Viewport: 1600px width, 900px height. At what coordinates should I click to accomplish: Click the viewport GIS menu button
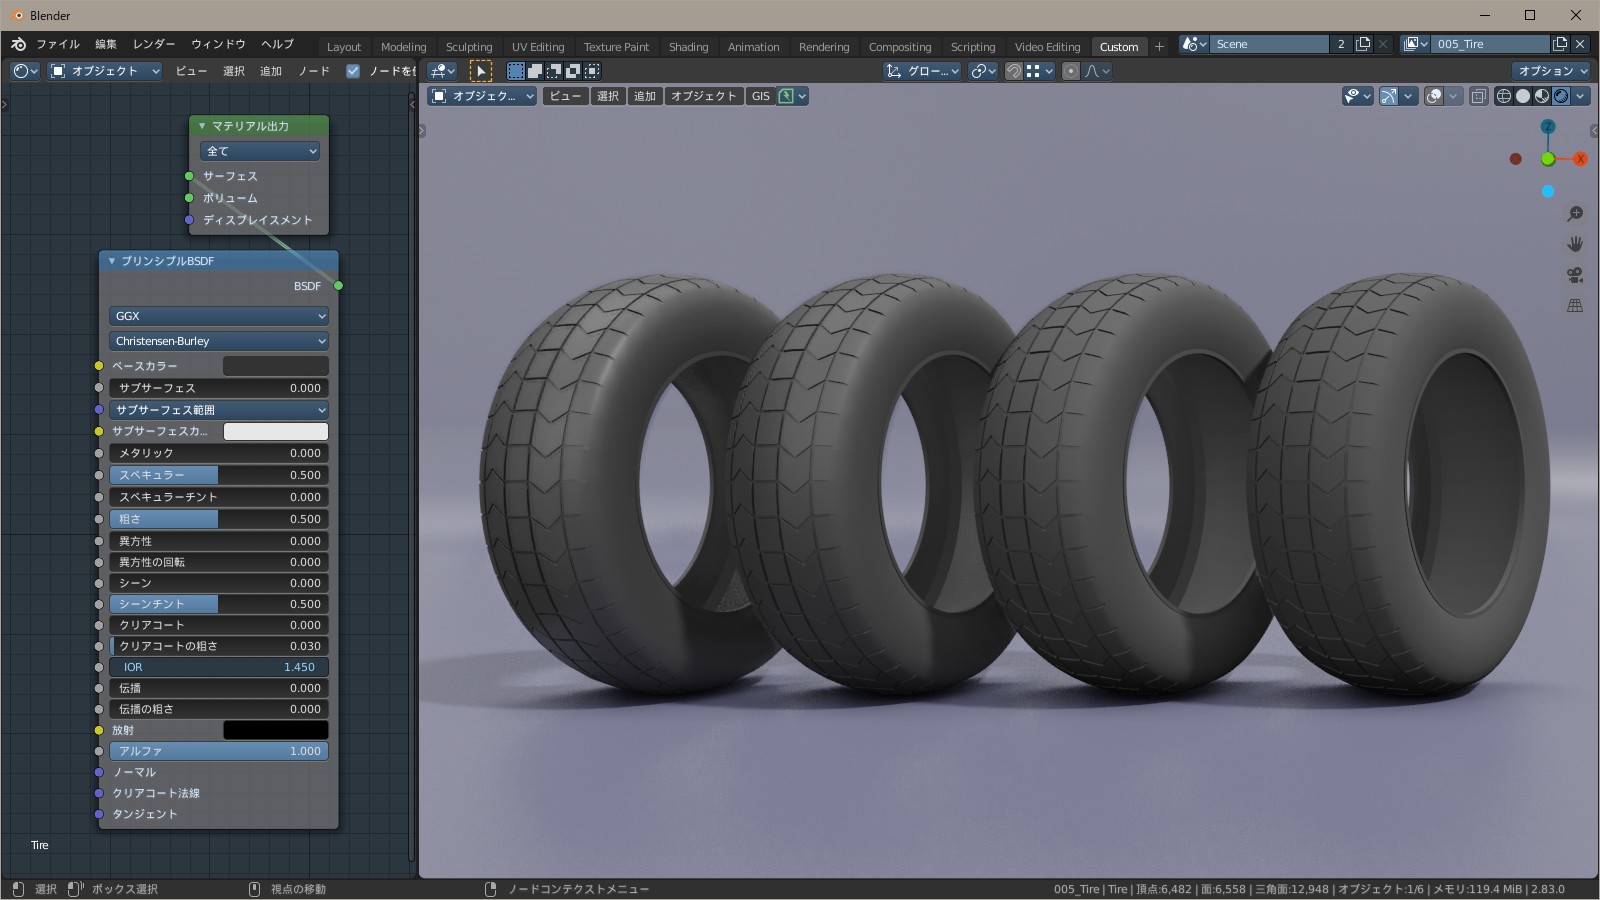pos(761,96)
